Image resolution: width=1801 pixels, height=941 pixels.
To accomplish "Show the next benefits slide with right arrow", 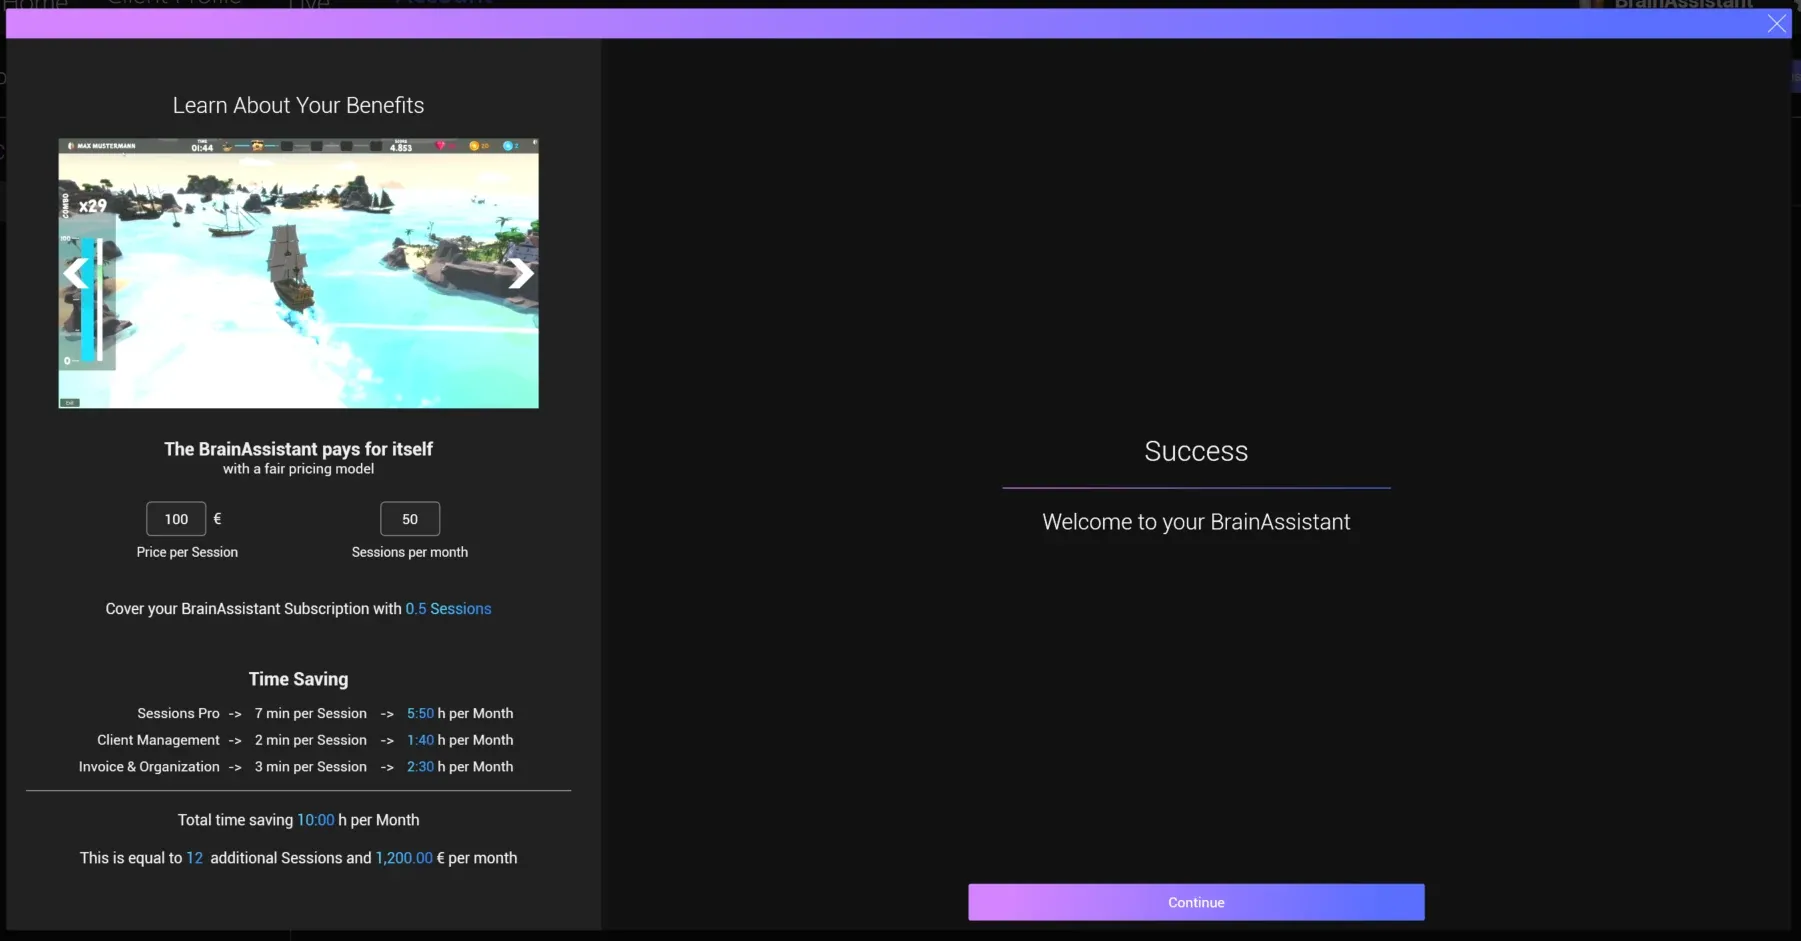I will pyautogui.click(x=520, y=273).
